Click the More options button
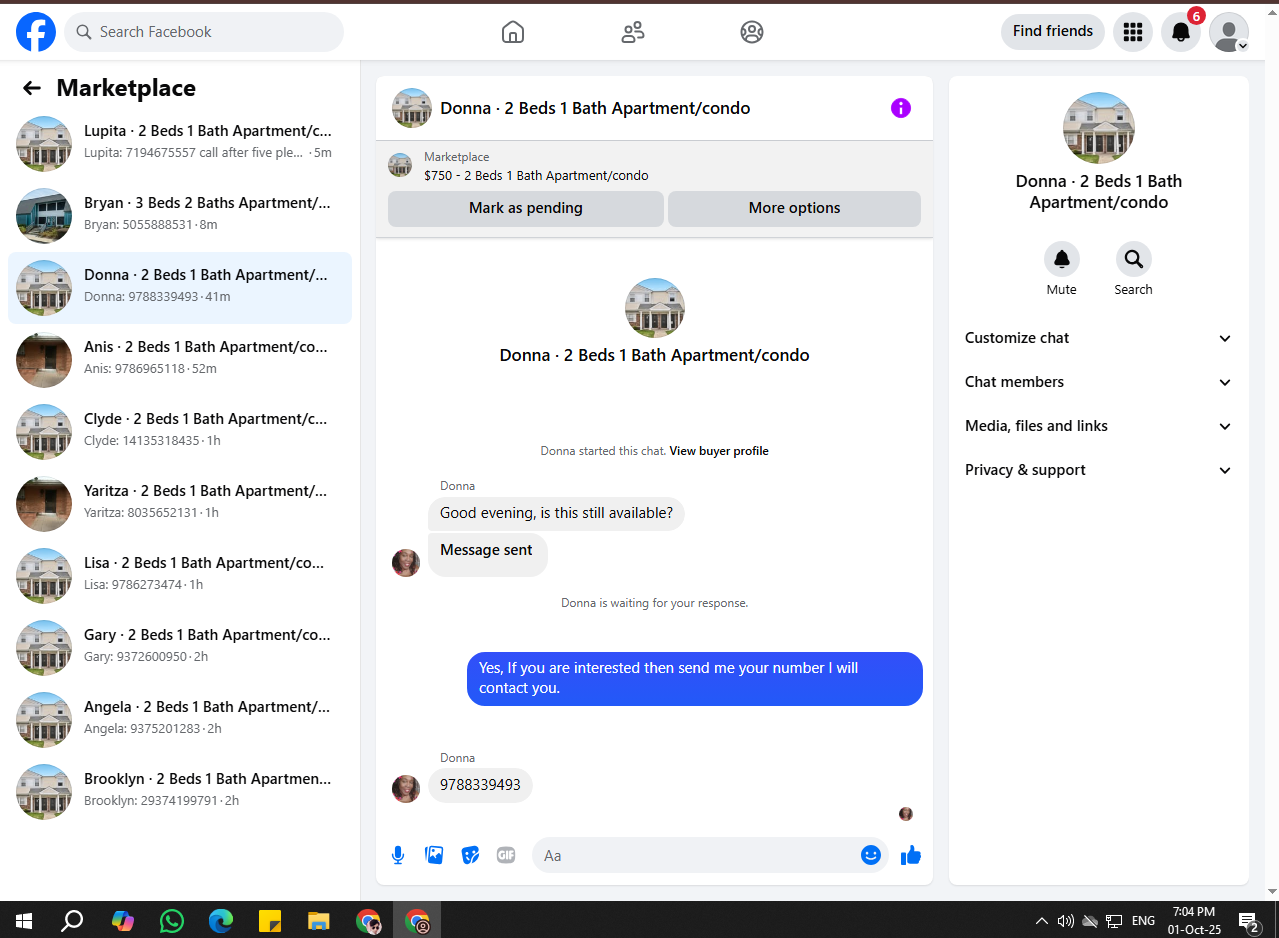This screenshot has width=1279, height=938. 794,209
